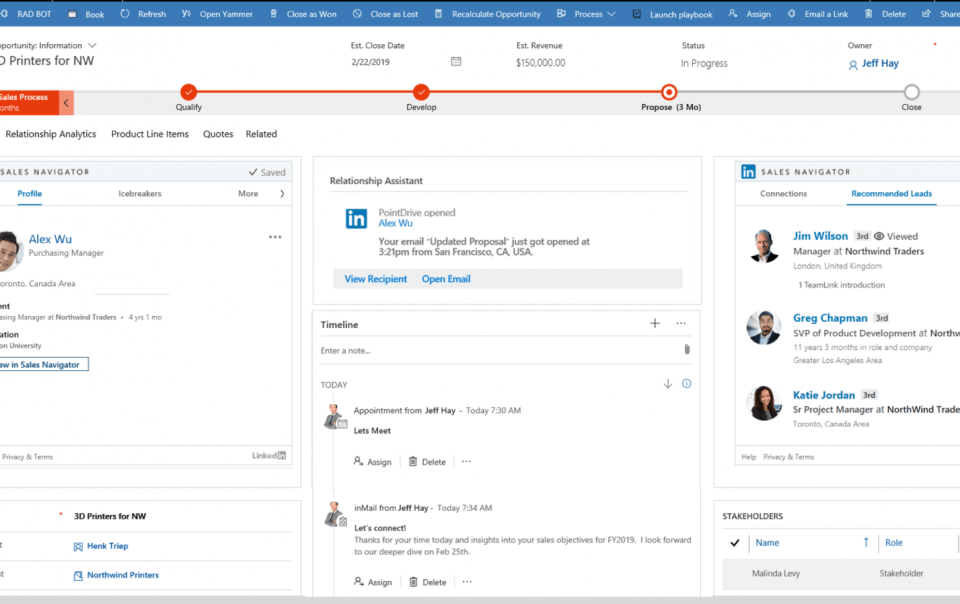Open Alex Wu profile options ellipsis
Viewport: 960px width, 604px height.
[x=275, y=238]
